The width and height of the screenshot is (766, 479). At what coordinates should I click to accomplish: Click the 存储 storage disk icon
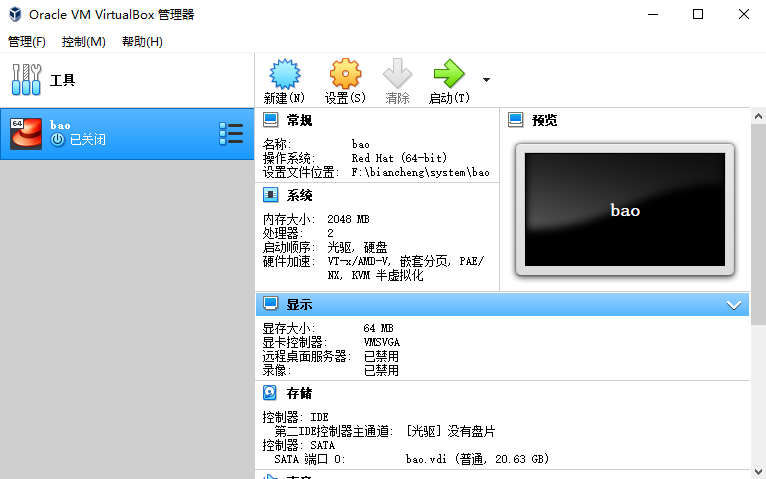[x=270, y=393]
